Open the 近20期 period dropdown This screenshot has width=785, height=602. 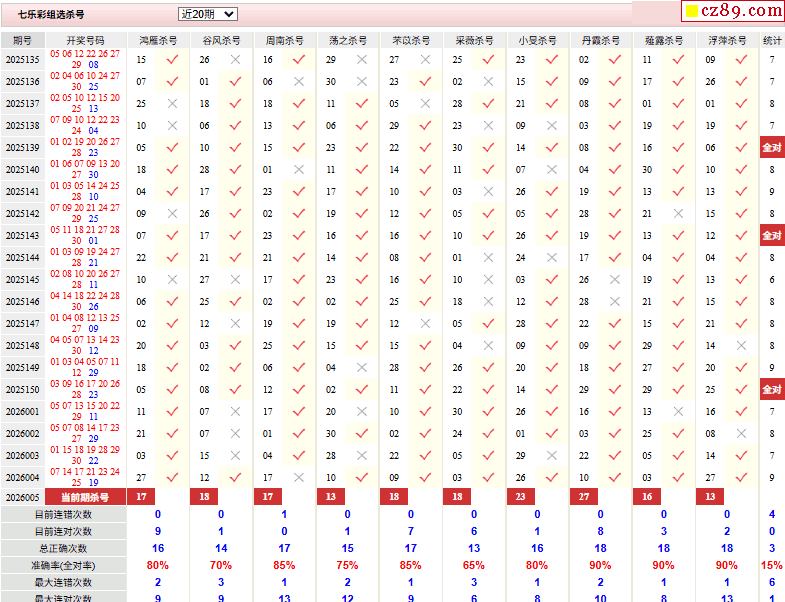tap(208, 14)
